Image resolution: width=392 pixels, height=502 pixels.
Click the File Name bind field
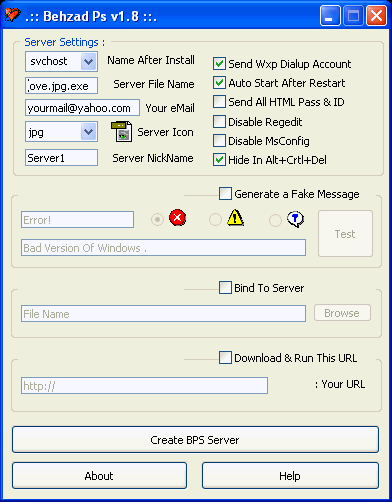[163, 314]
